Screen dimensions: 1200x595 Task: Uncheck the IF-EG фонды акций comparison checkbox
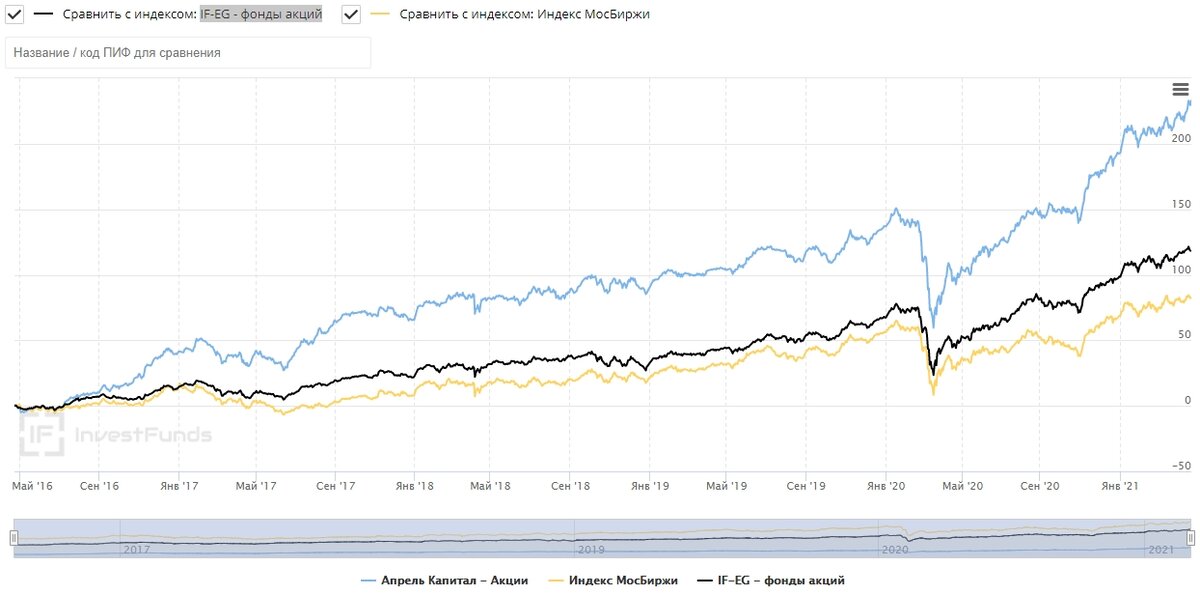coord(15,15)
